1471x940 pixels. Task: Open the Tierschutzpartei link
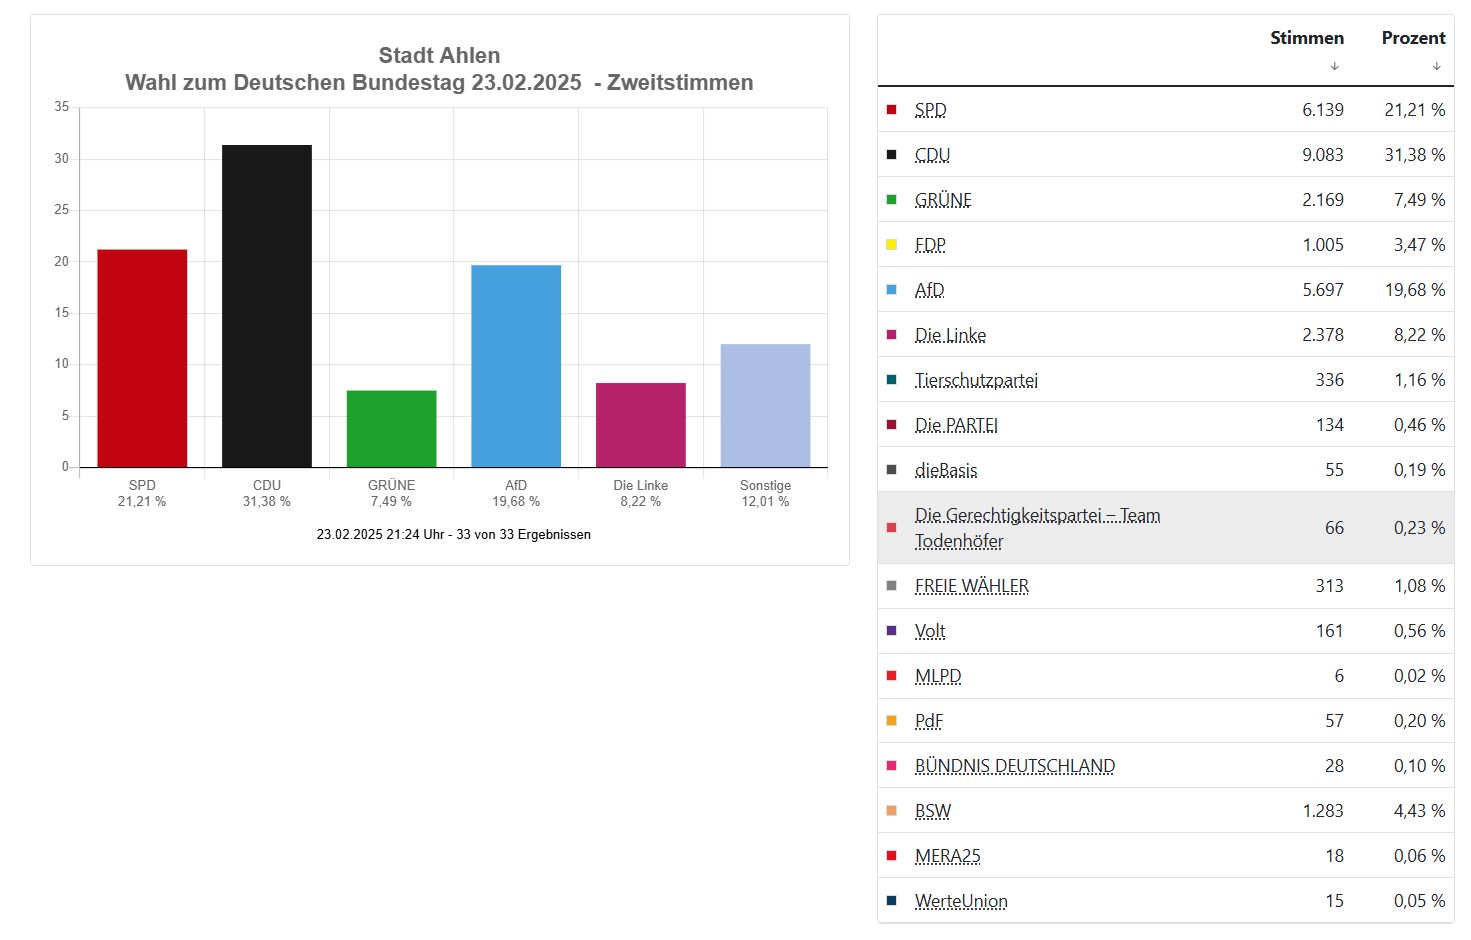click(976, 380)
